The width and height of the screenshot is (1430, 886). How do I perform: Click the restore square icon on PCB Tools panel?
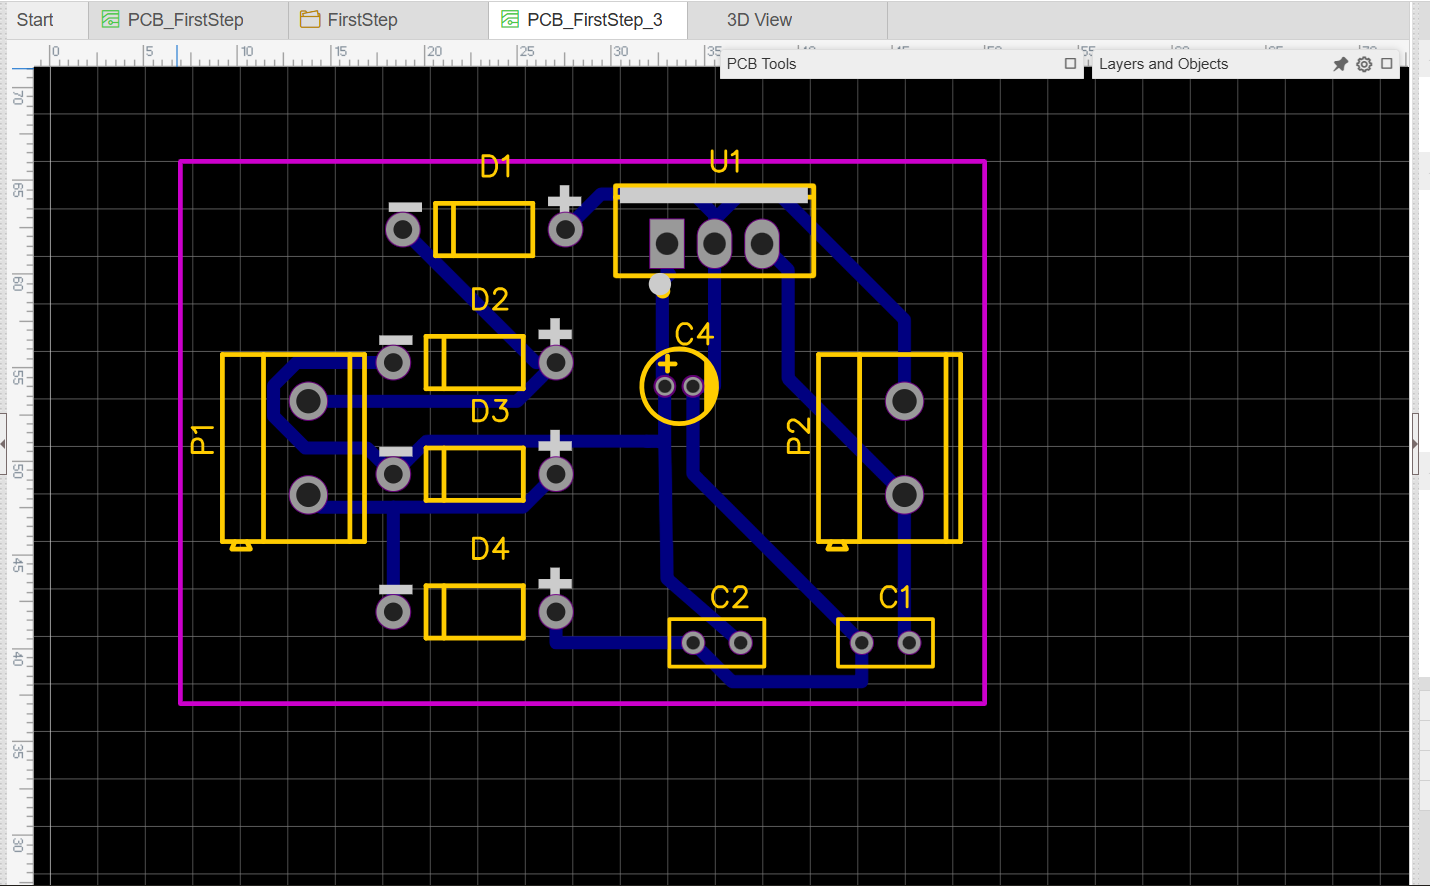1070,64
